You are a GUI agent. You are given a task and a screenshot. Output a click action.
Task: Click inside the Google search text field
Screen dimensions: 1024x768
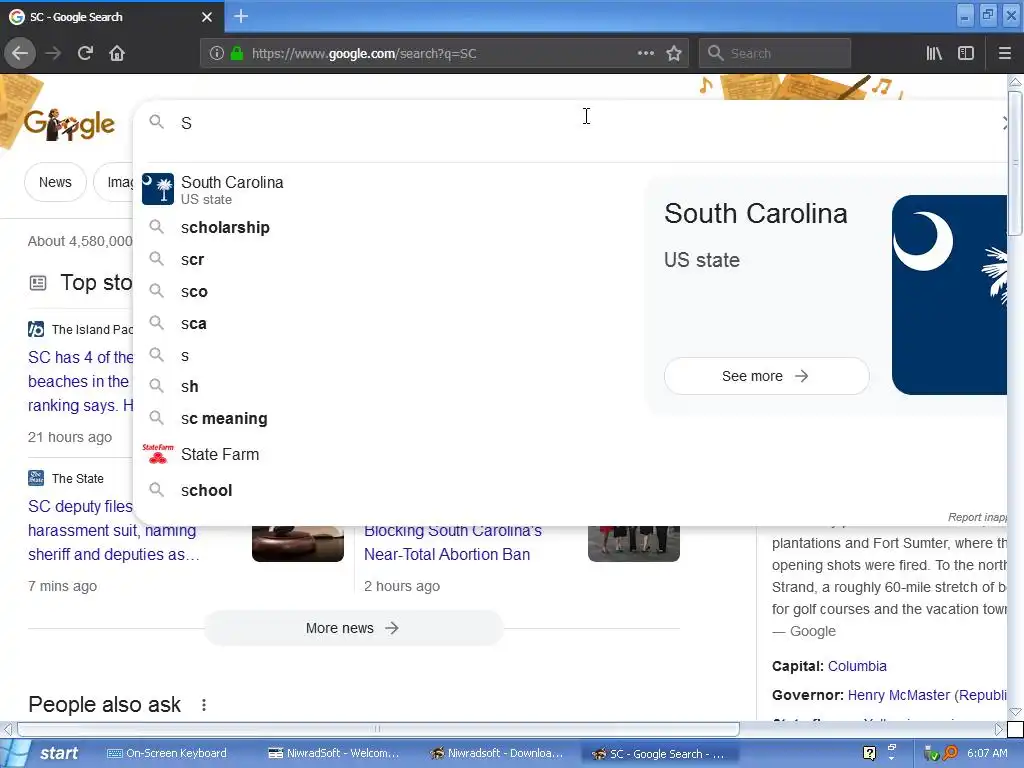(x=575, y=123)
